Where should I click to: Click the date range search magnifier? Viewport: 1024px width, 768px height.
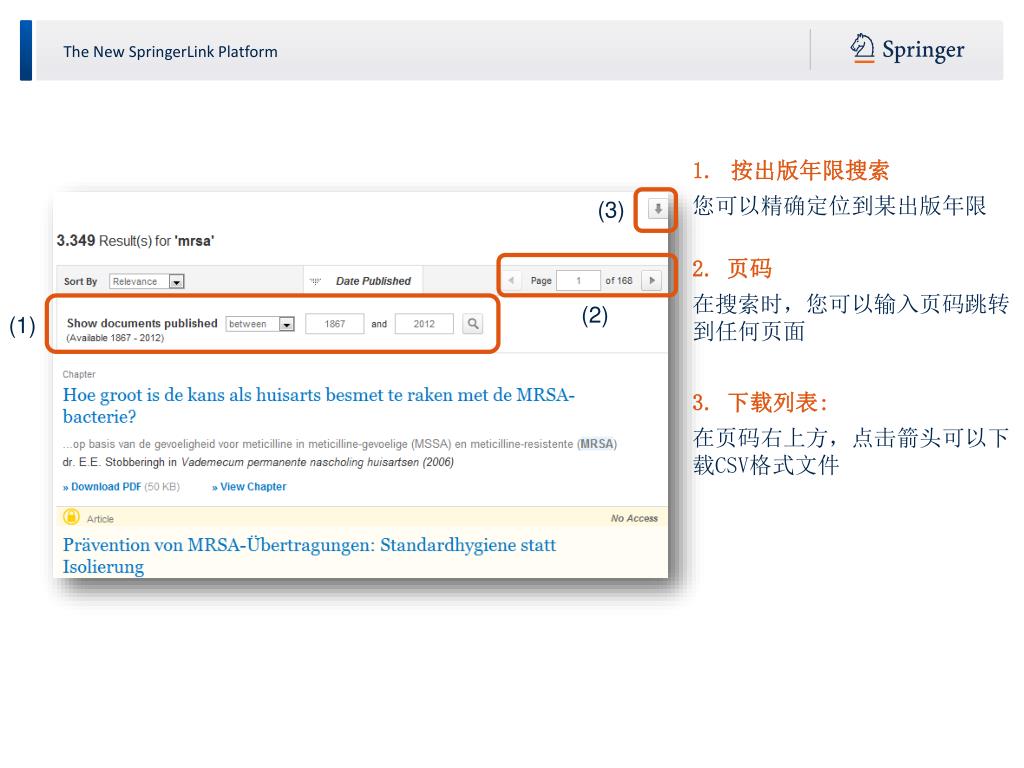(x=473, y=323)
